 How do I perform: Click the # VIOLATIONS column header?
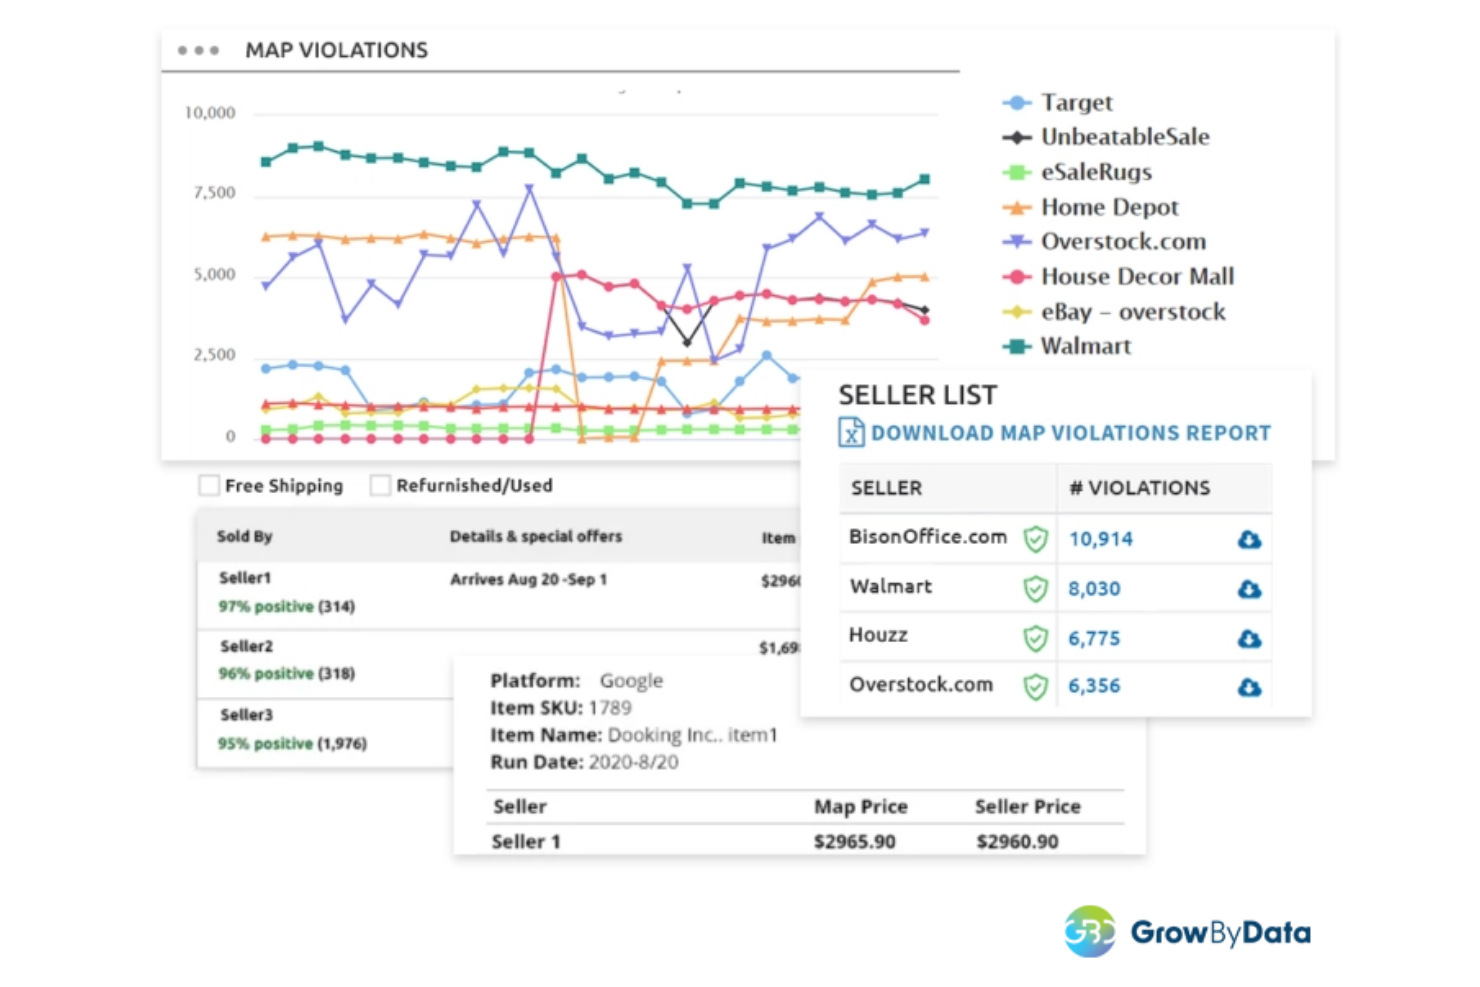coord(1139,488)
